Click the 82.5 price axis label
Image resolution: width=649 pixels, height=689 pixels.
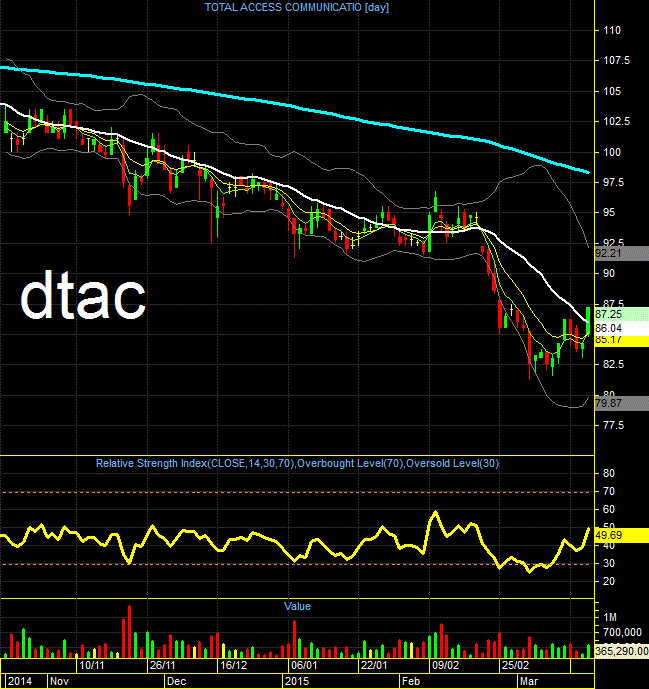click(x=613, y=364)
